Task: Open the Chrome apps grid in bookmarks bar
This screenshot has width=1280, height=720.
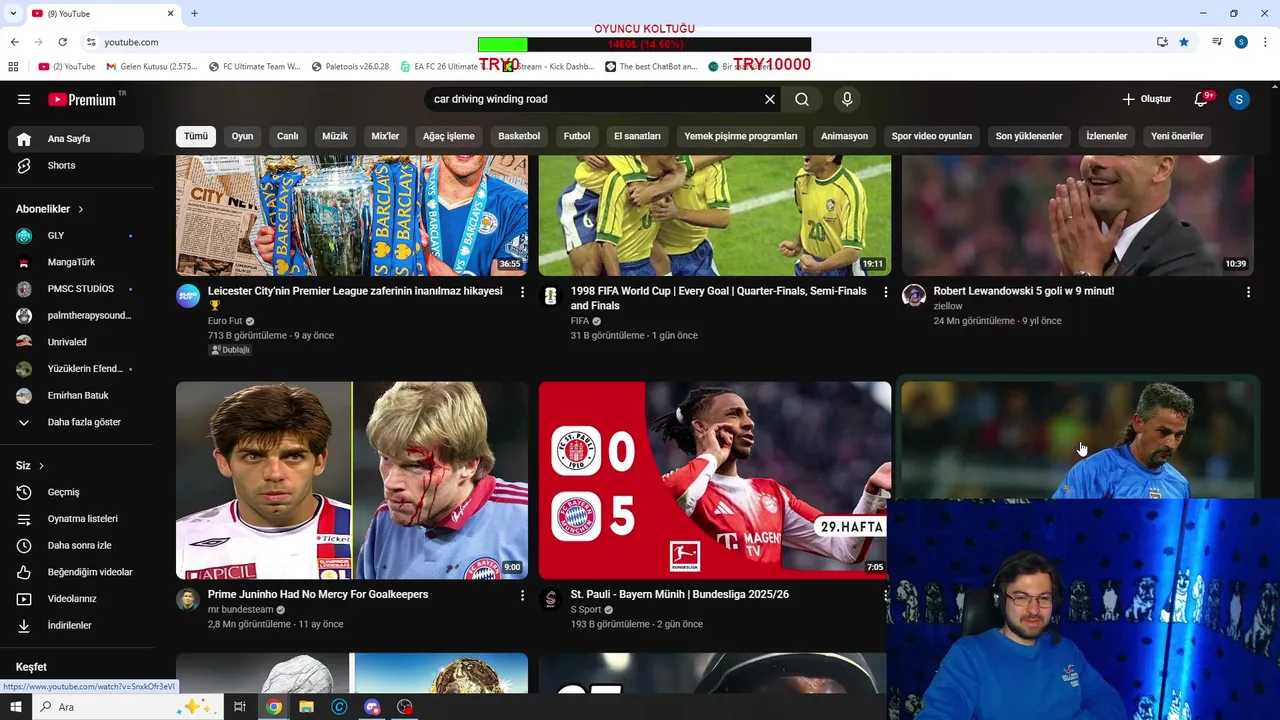Action: (x=13, y=67)
